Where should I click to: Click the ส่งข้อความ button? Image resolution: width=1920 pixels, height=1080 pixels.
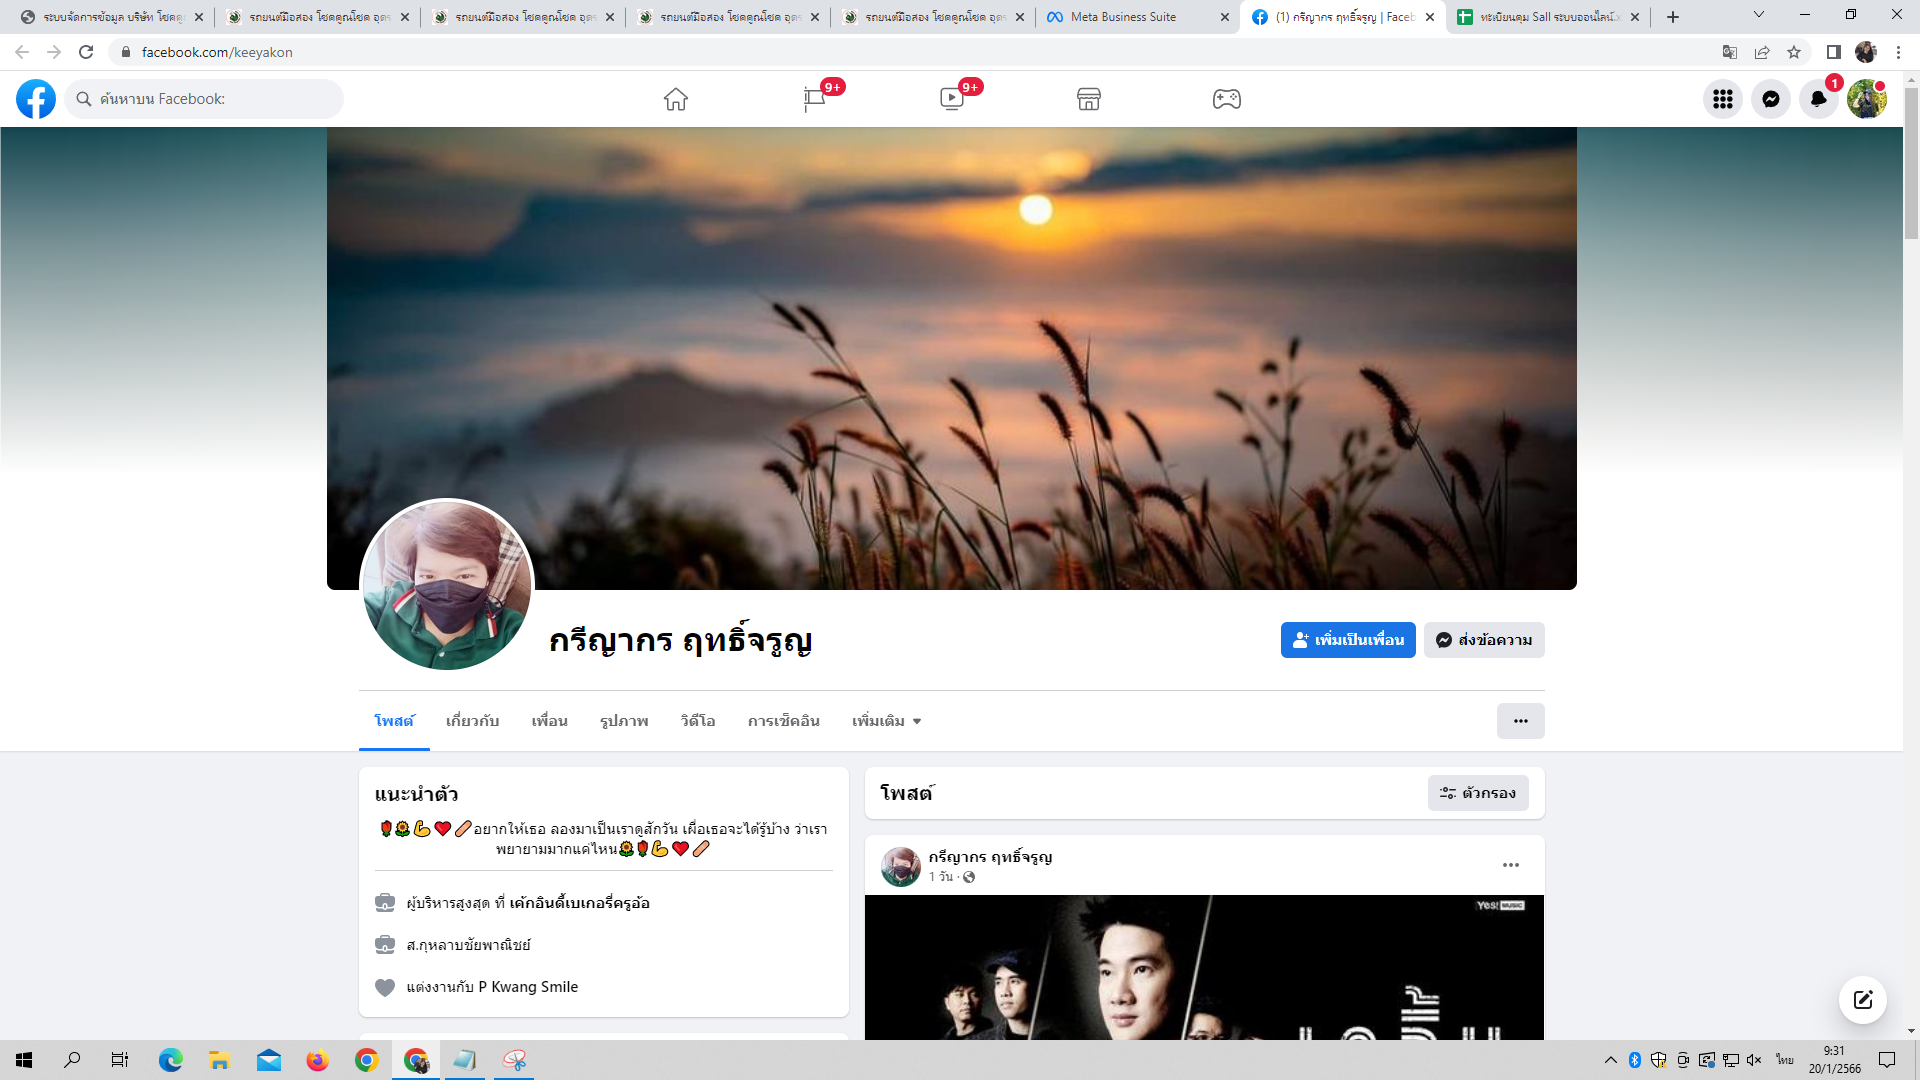point(1484,640)
